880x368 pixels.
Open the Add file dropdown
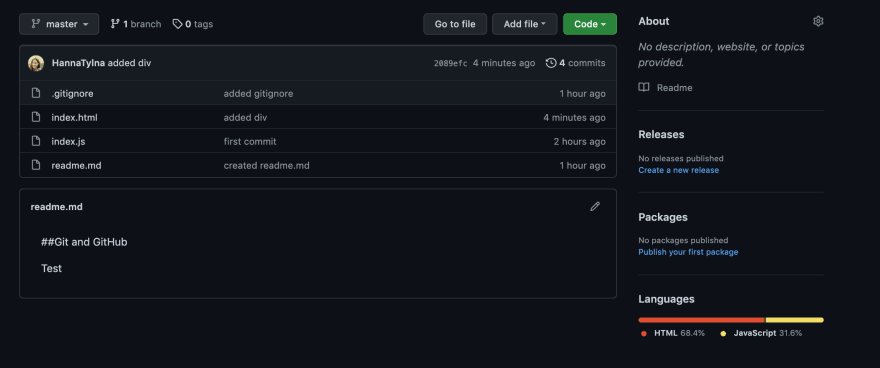click(x=525, y=24)
